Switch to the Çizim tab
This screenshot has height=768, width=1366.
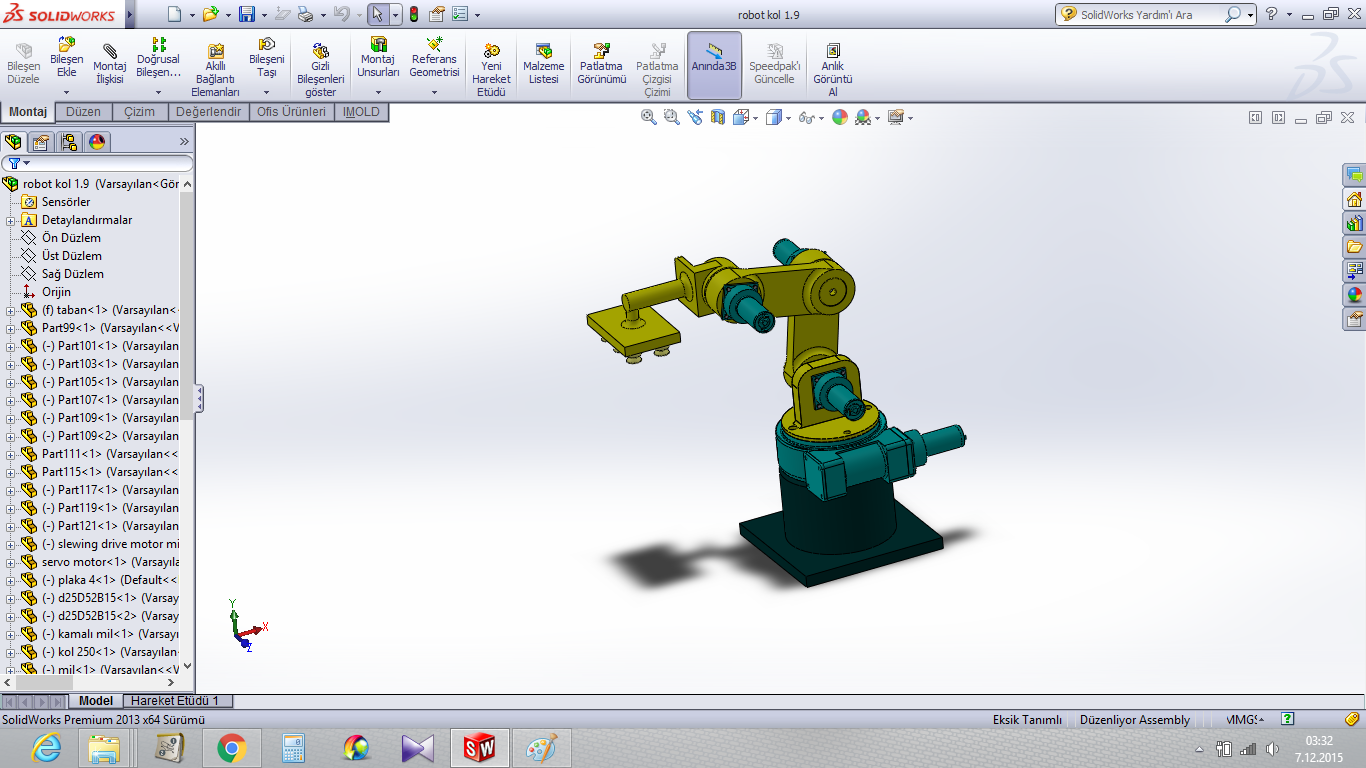tap(140, 112)
